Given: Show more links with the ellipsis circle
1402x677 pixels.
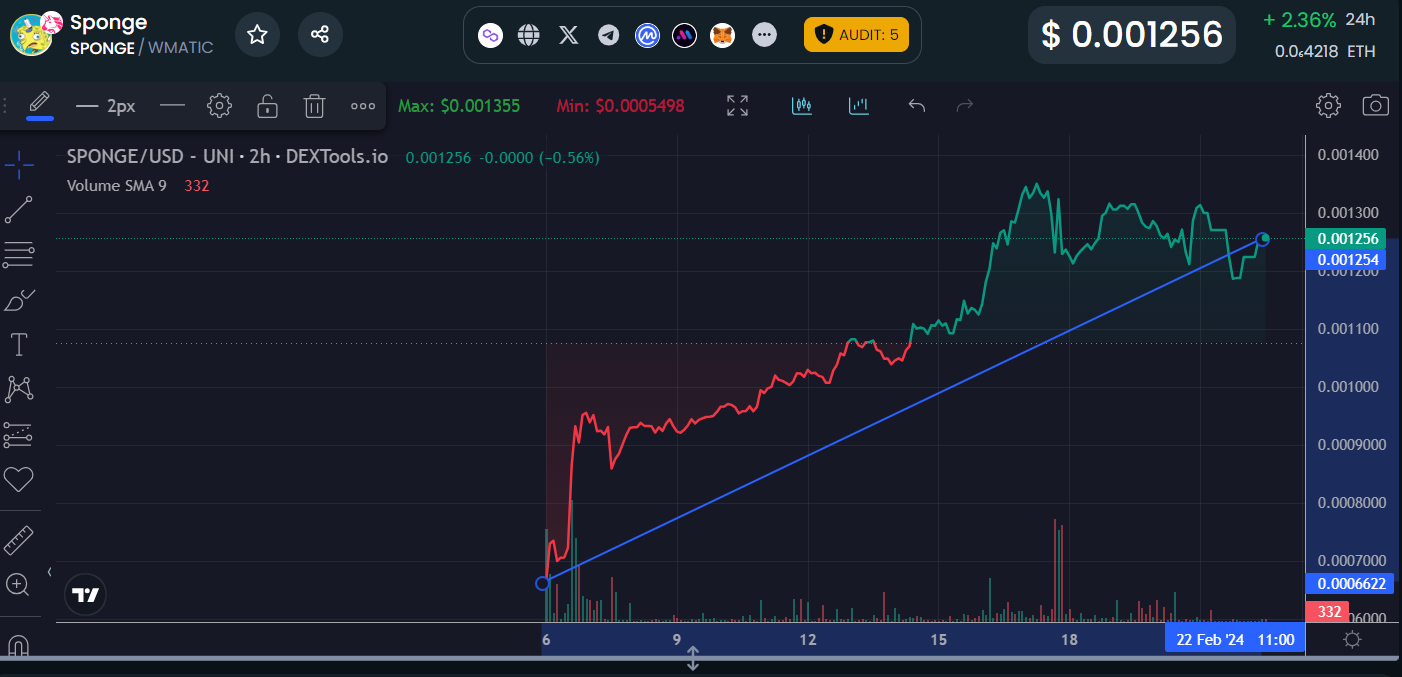Looking at the screenshot, I should [764, 35].
